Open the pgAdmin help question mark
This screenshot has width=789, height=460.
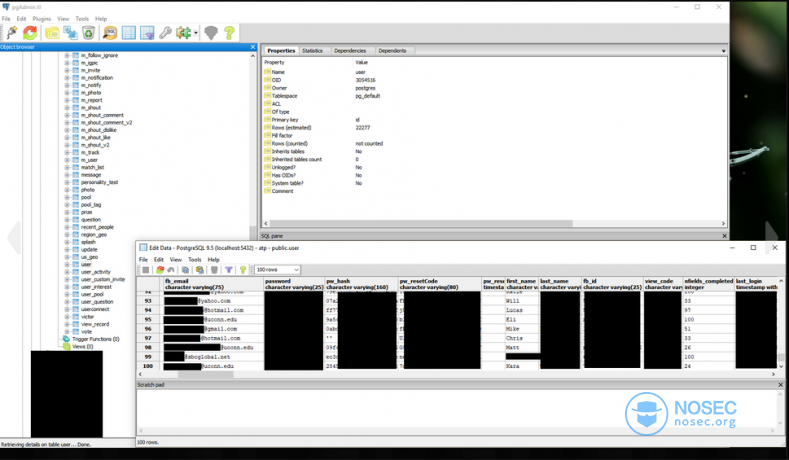229,33
